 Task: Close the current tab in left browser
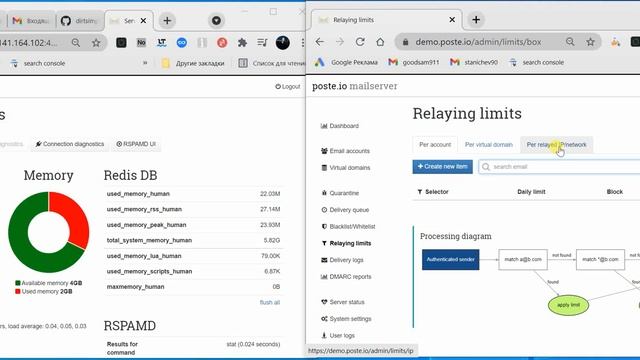pyautogui.click(x=143, y=20)
